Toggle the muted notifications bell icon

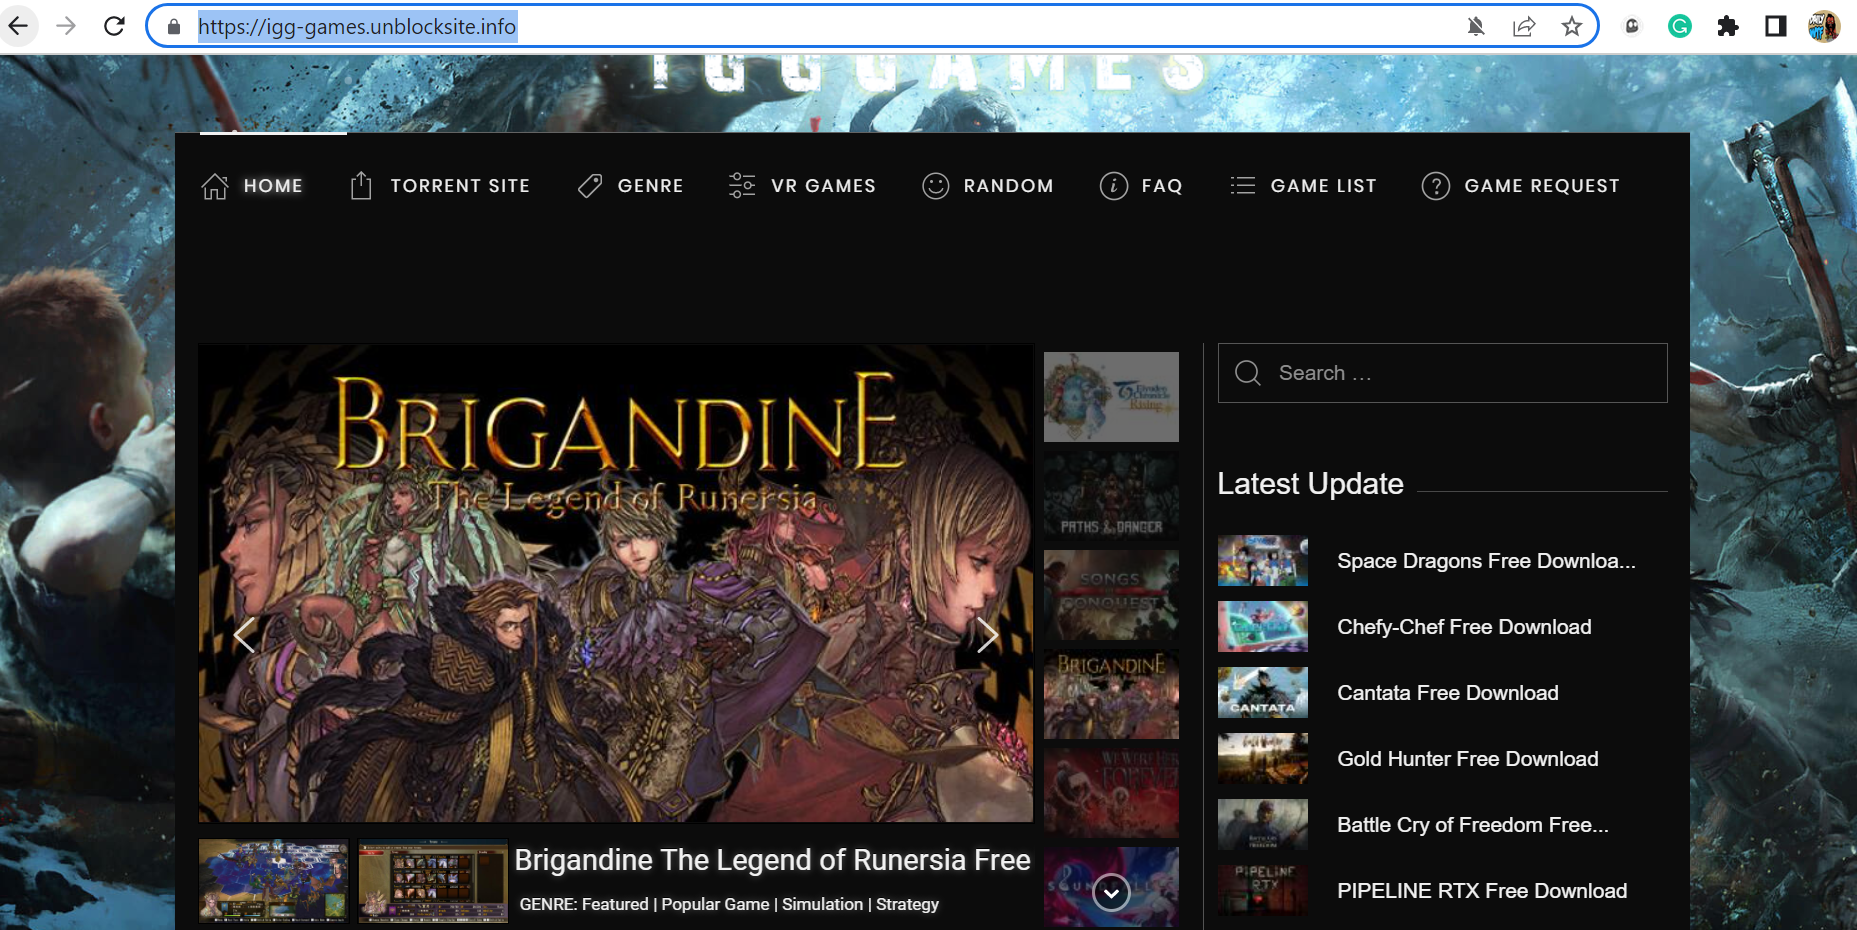(1475, 26)
